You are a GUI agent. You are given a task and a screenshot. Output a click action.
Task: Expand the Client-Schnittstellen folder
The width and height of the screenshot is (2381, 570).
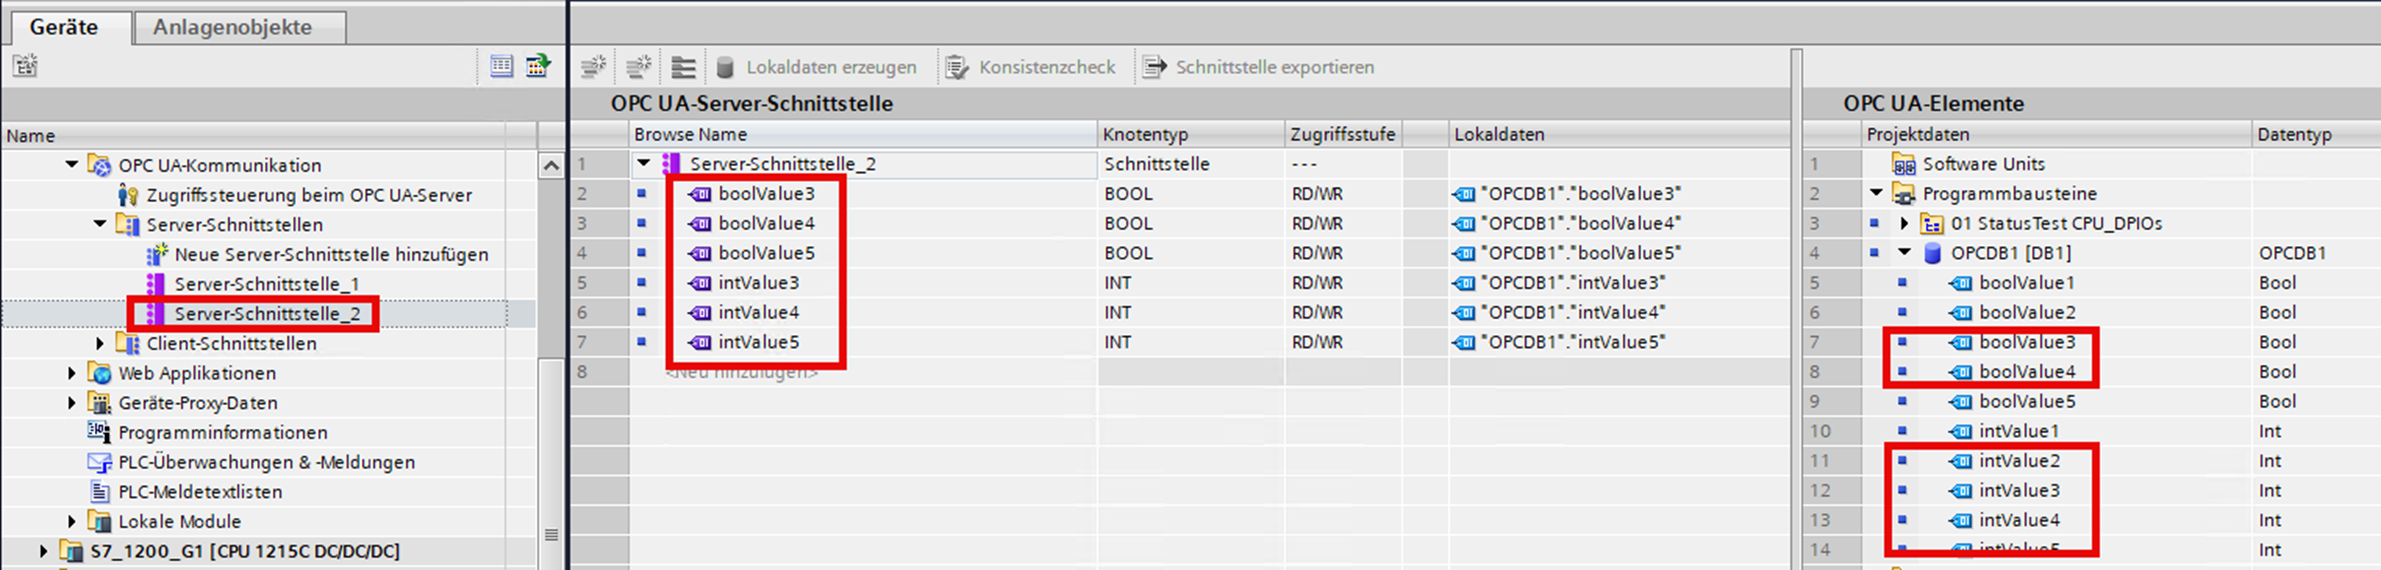[100, 343]
